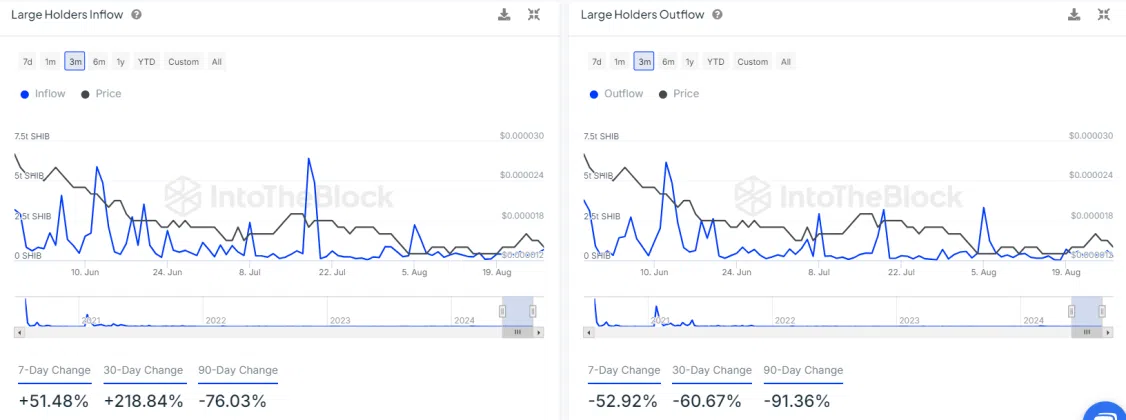Select 7d range on Inflow chart

28,62
